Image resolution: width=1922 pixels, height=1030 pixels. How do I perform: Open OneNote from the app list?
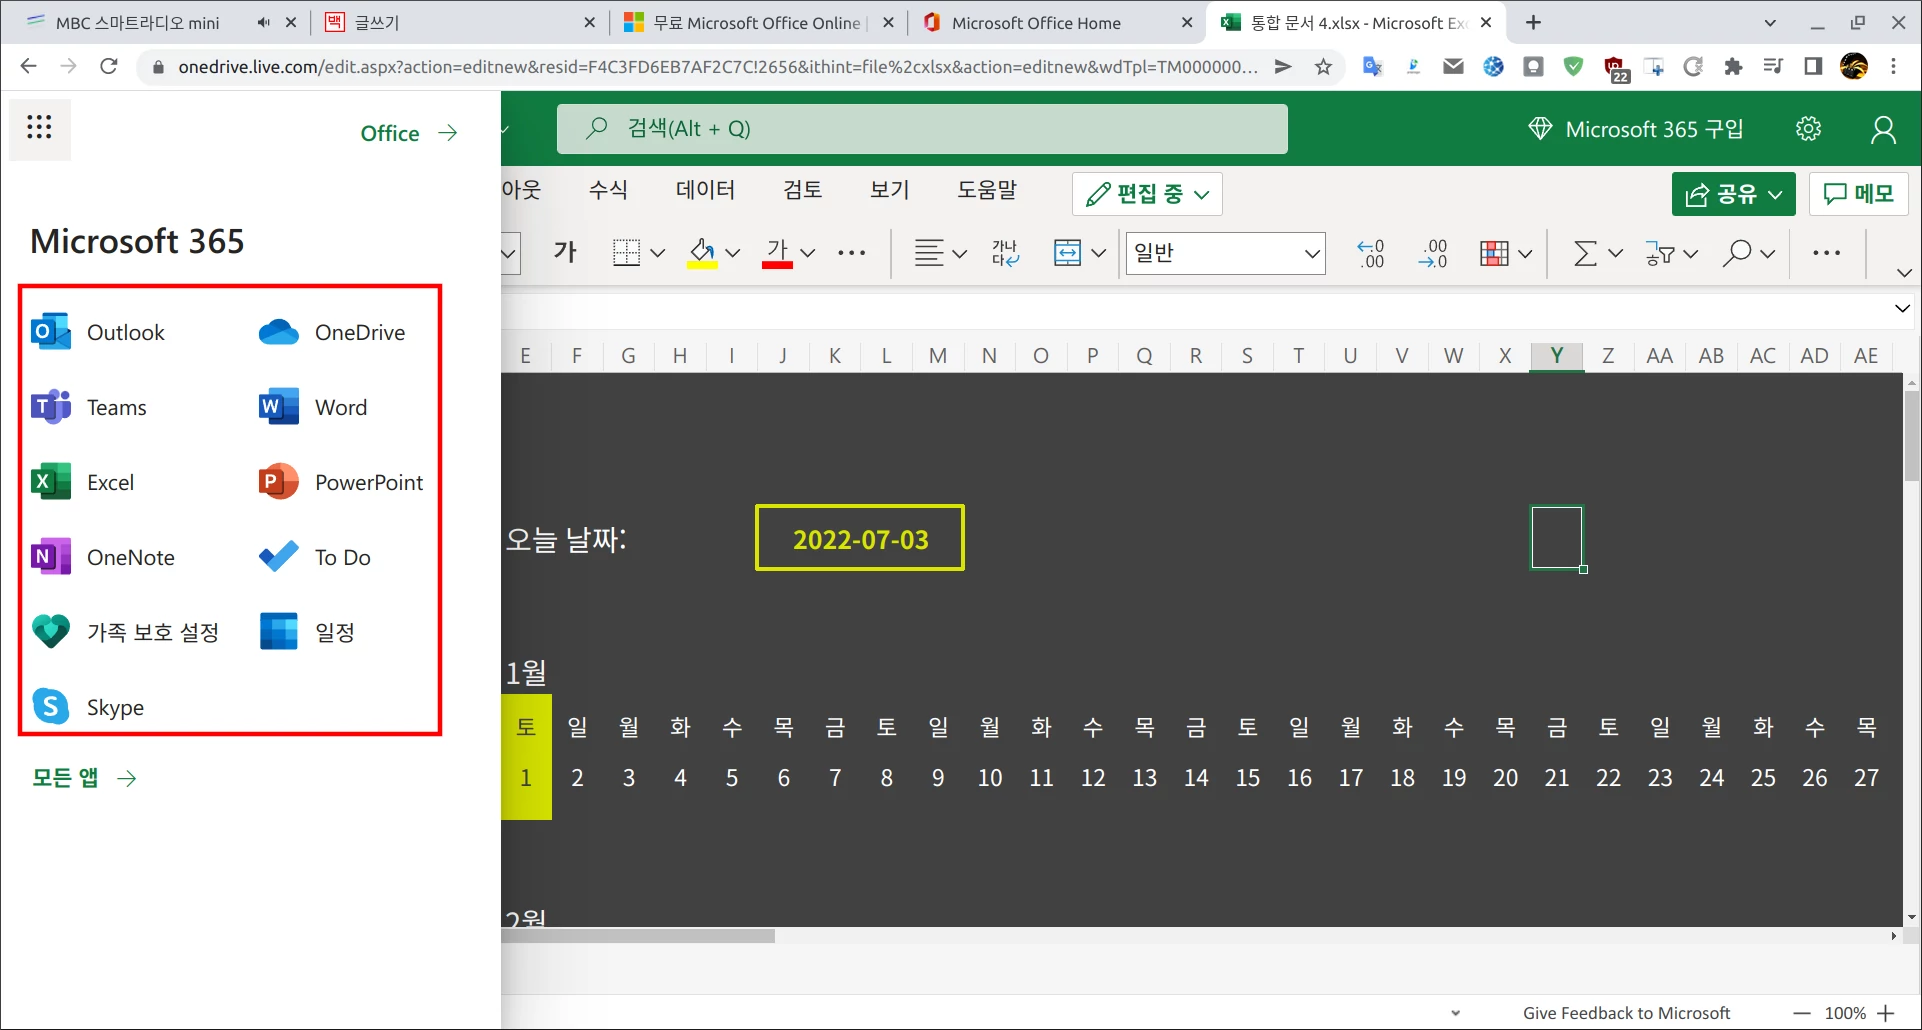[103, 557]
